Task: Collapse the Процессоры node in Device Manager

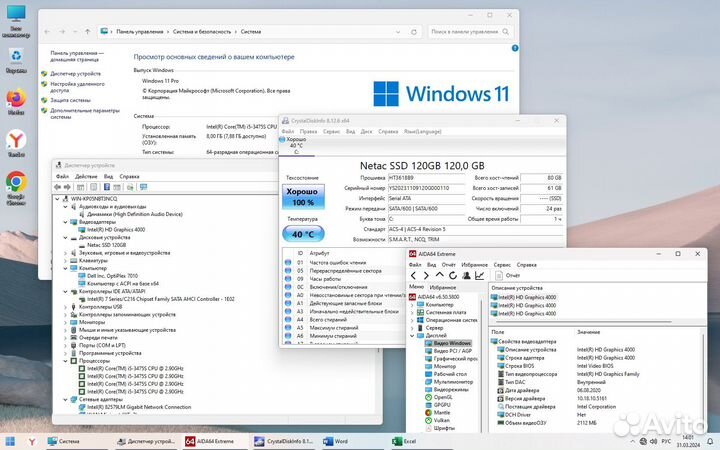Action: pyautogui.click(x=66, y=361)
